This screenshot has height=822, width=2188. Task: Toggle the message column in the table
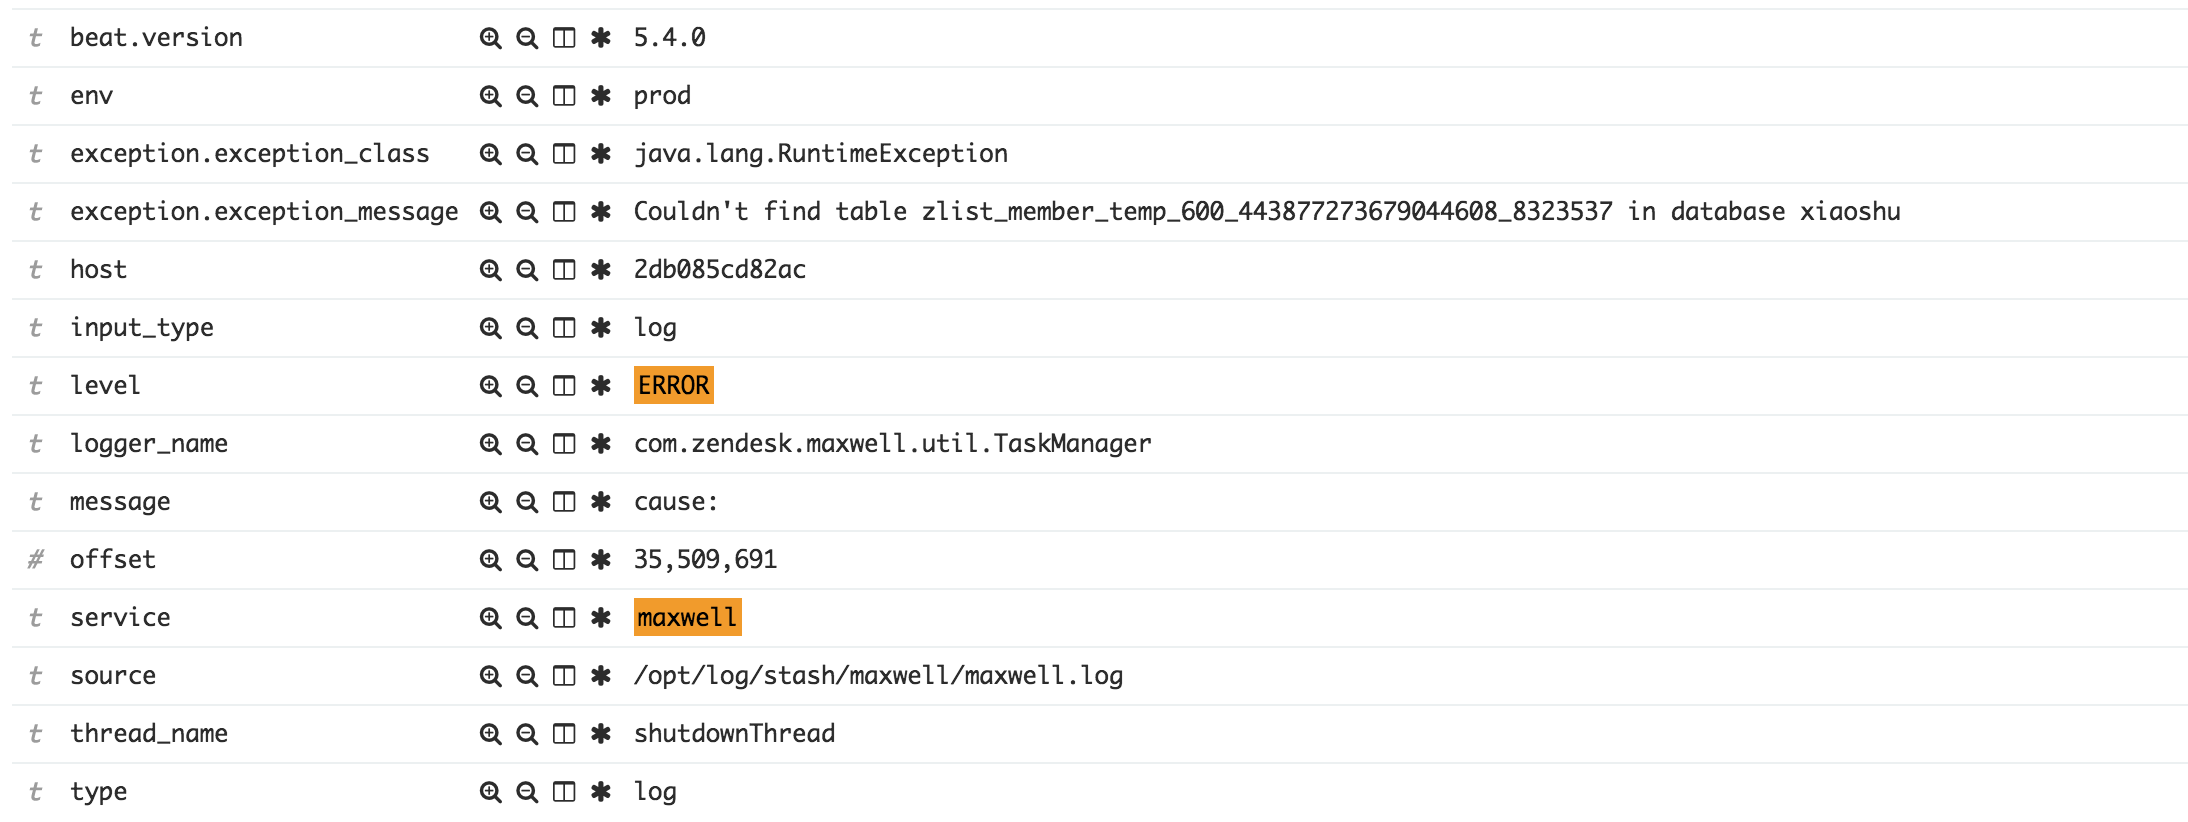point(562,500)
